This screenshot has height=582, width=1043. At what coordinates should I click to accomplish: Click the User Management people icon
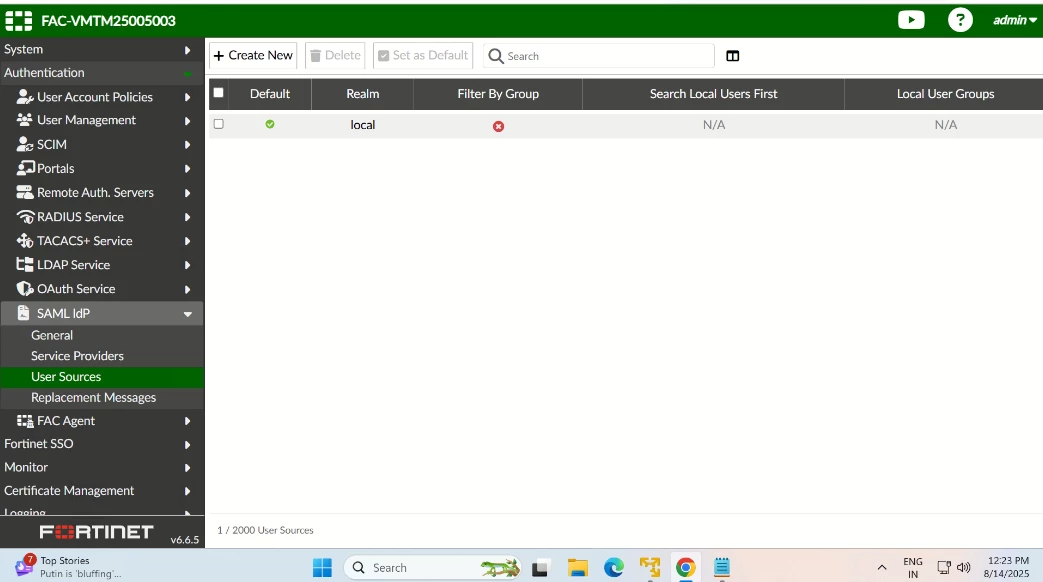[25, 120]
